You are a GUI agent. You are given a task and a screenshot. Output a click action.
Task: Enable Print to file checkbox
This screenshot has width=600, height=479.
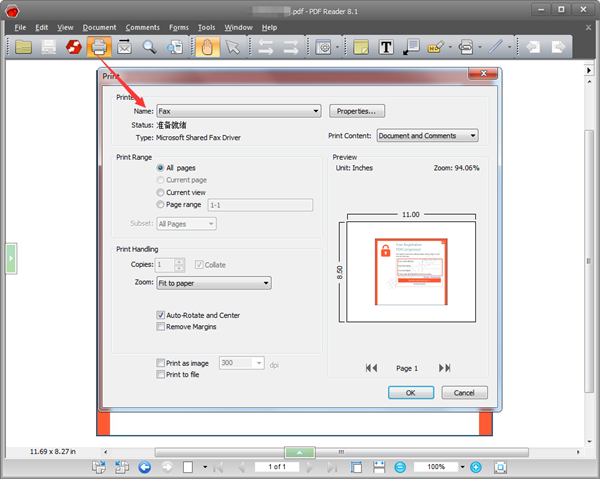161,374
